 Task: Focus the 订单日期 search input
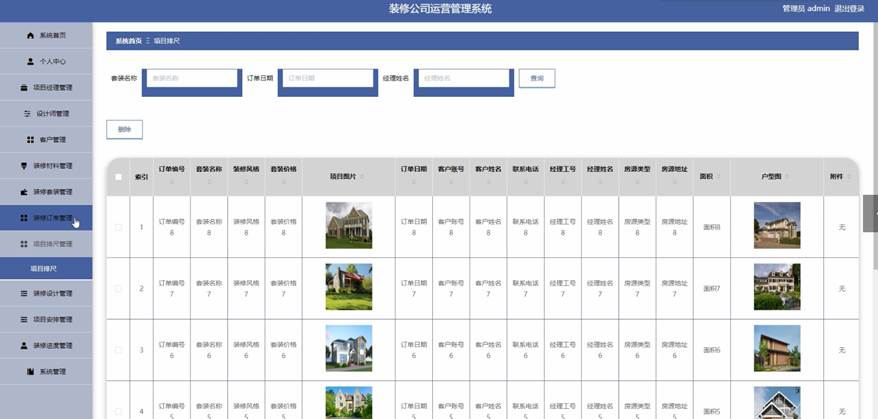(x=328, y=78)
